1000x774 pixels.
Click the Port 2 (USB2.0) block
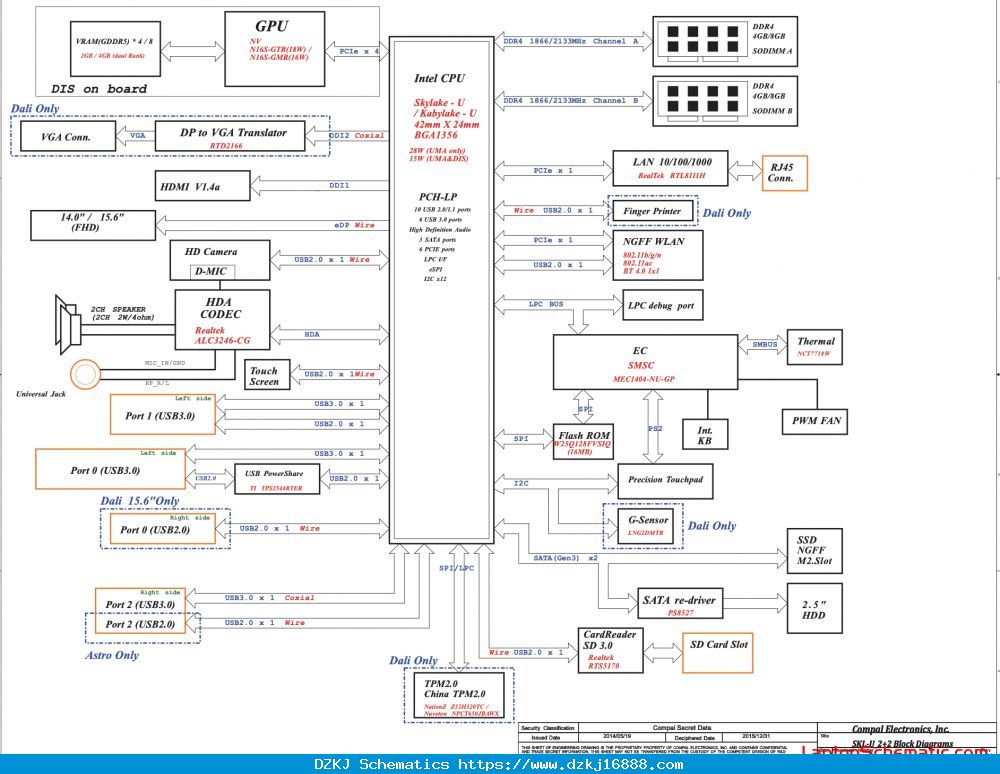pyautogui.click(x=140, y=624)
